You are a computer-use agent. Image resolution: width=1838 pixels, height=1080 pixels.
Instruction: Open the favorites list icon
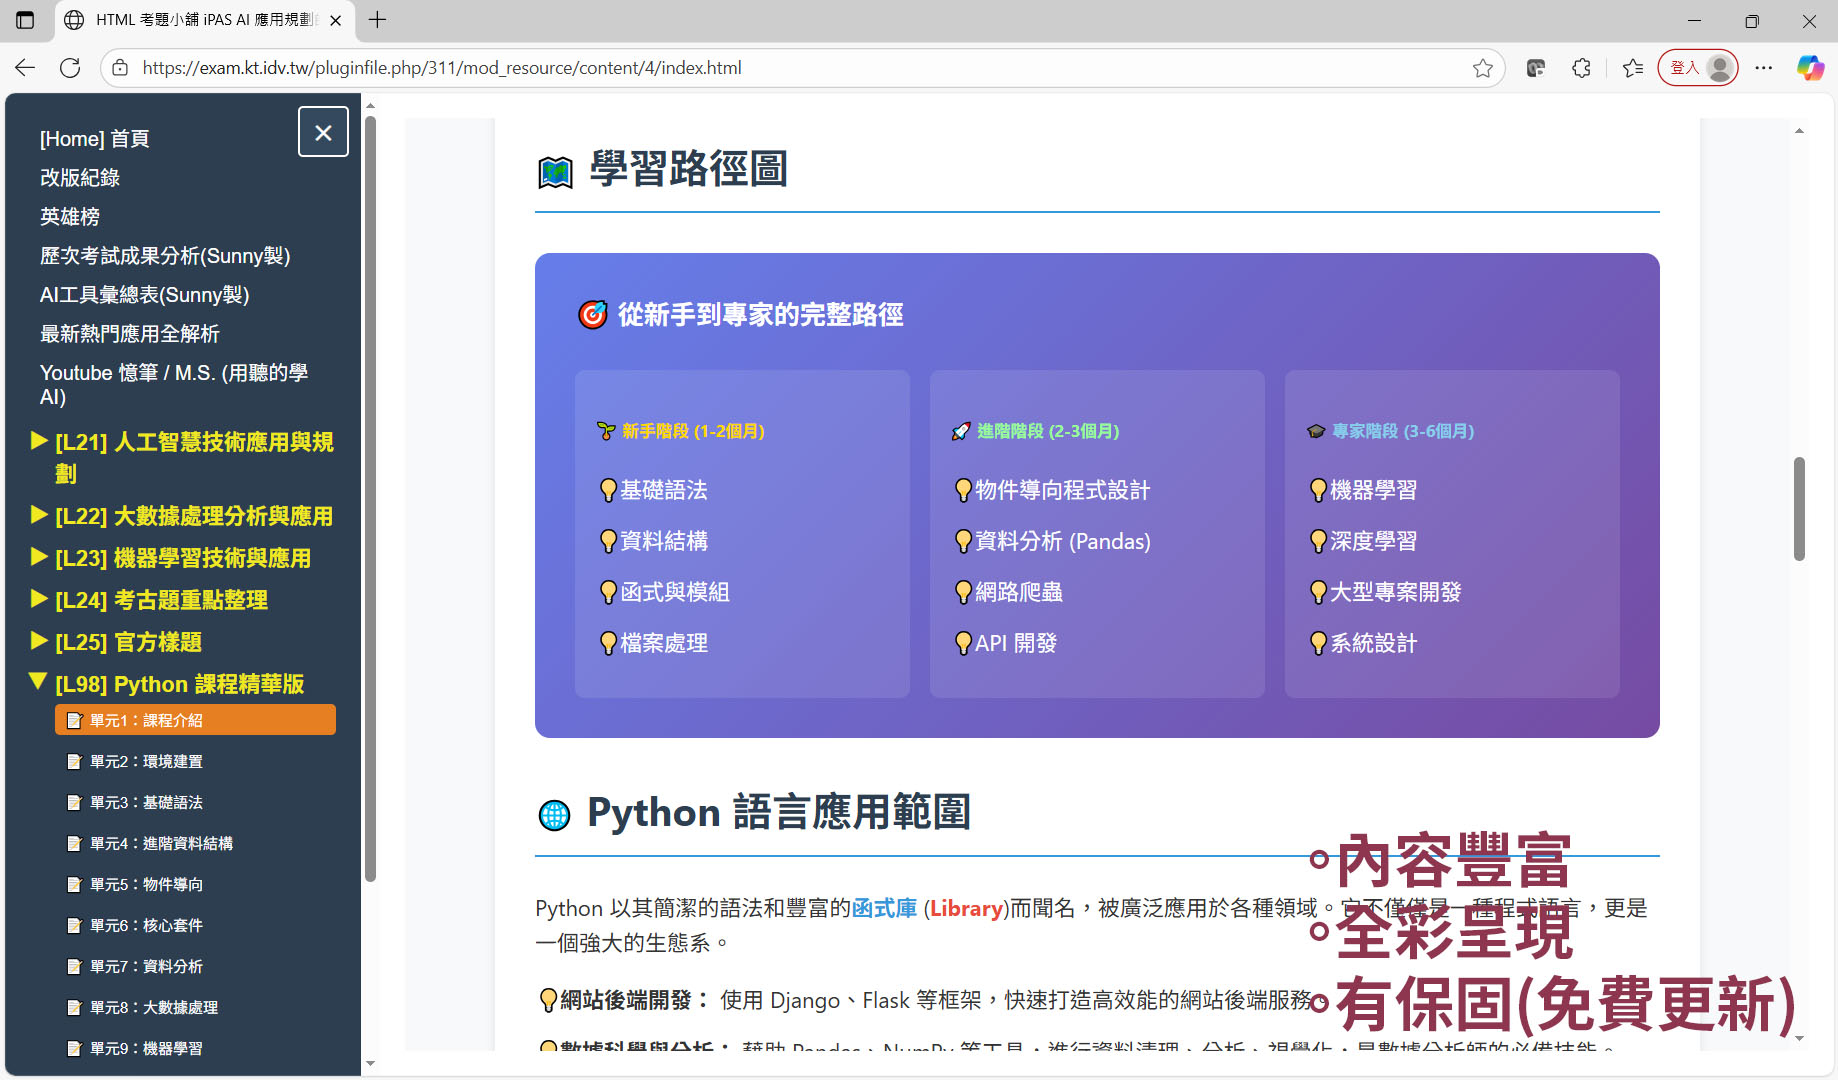(1633, 68)
